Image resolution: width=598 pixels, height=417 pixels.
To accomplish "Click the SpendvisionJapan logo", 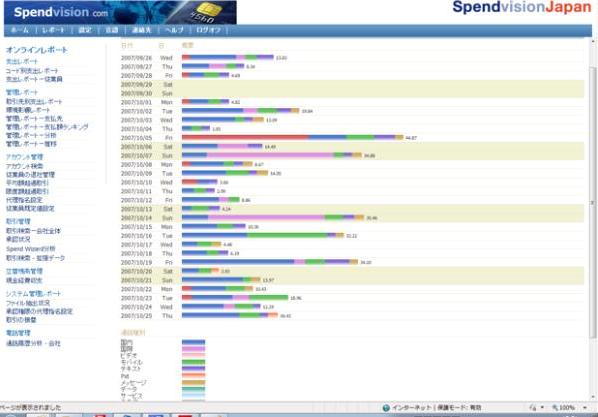I will (x=522, y=7).
